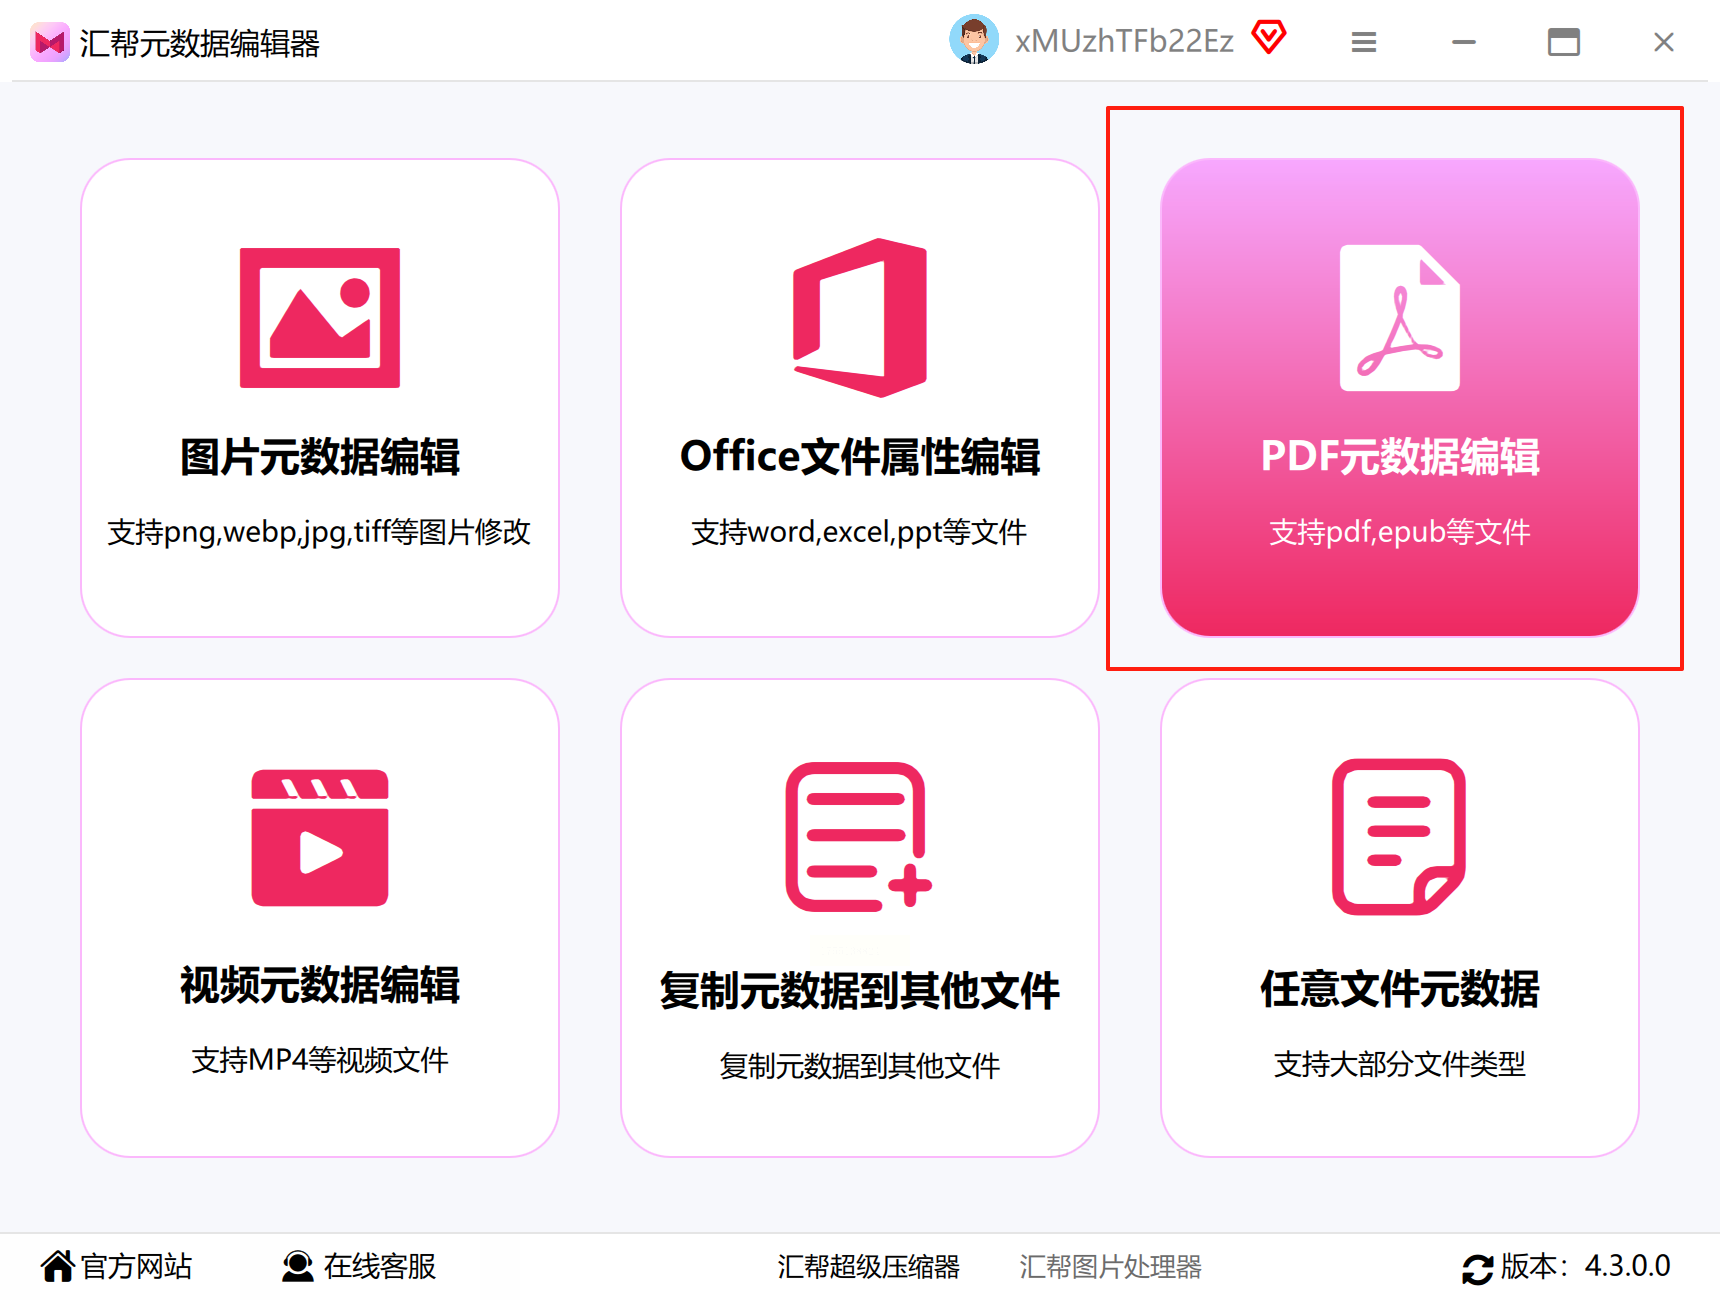Screen dimensions: 1720x1300
Task: Open the hamburger menu in title bar
Action: pos(1364,42)
